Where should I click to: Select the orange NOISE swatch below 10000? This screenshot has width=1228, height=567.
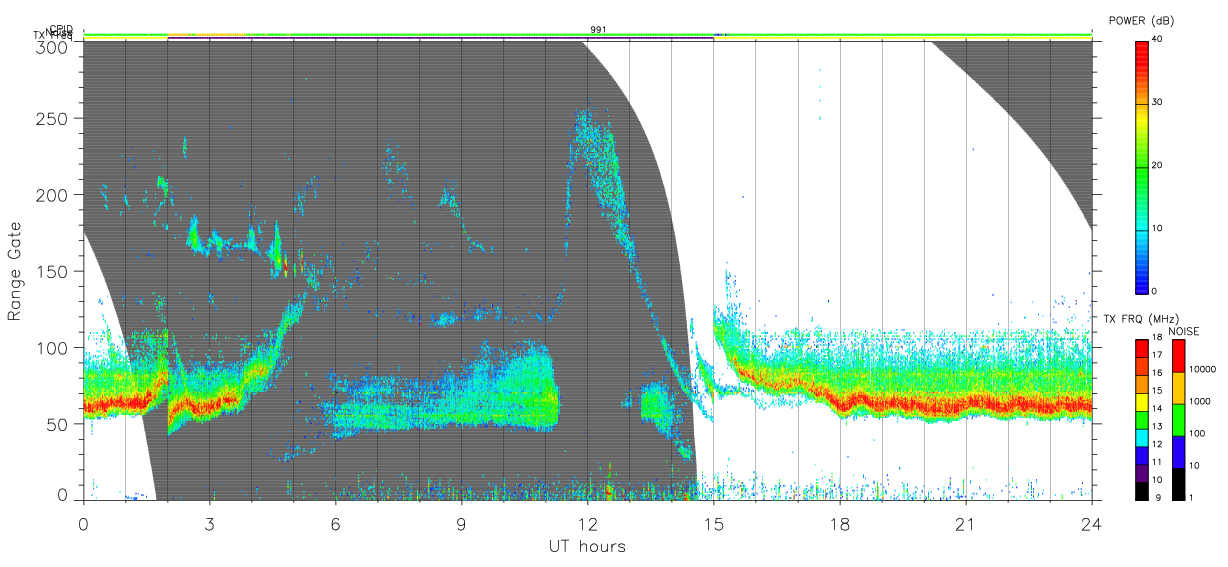point(1178,388)
